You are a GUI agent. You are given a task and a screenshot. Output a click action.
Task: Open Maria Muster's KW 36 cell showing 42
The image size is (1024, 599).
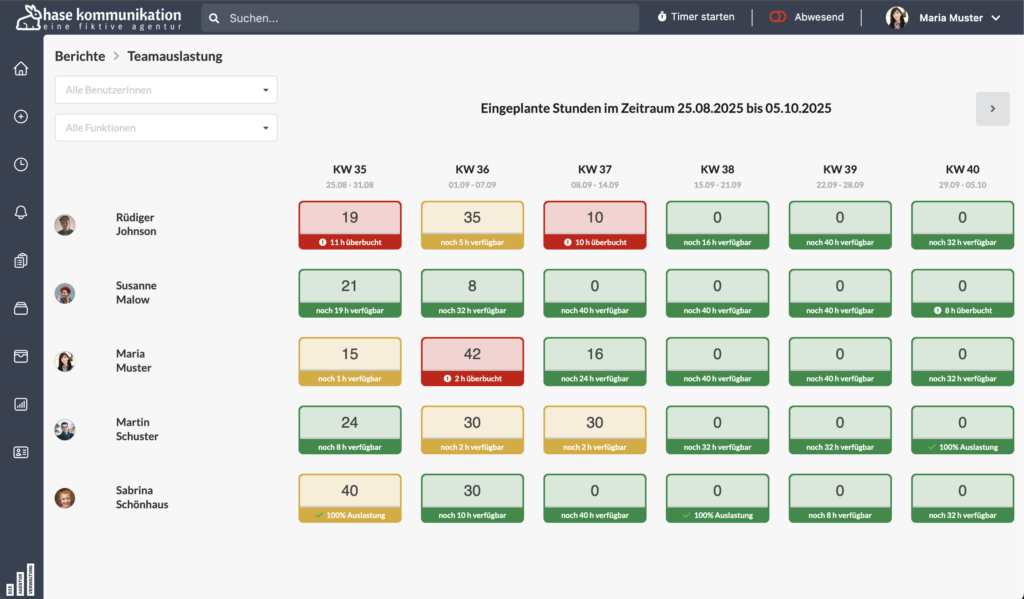(472, 361)
